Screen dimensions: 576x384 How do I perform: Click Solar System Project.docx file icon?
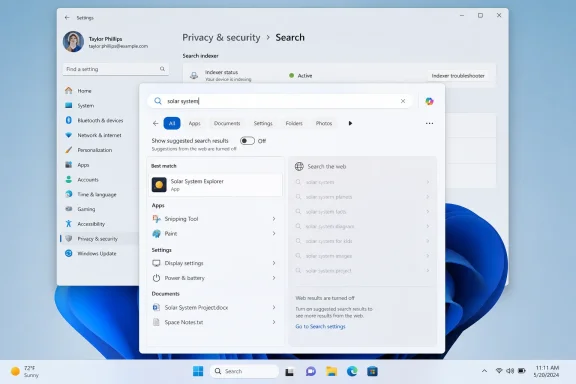tap(156, 308)
